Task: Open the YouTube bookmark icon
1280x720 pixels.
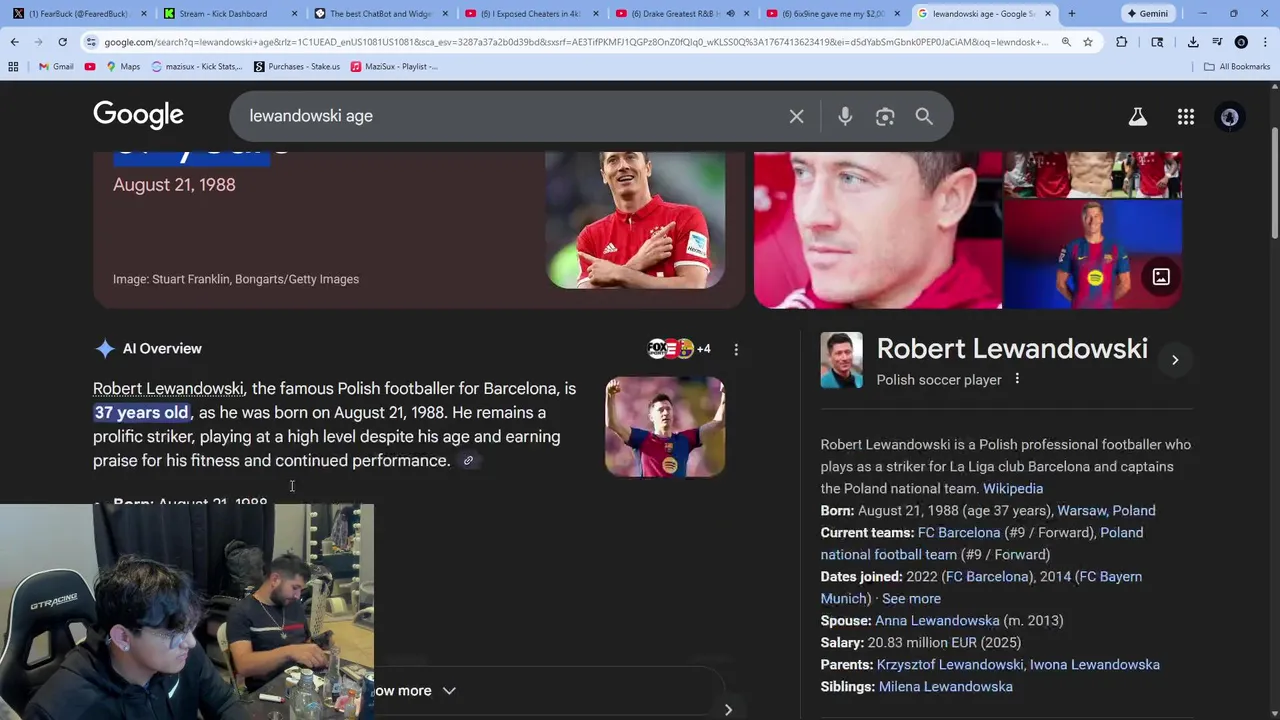Action: [x=90, y=66]
